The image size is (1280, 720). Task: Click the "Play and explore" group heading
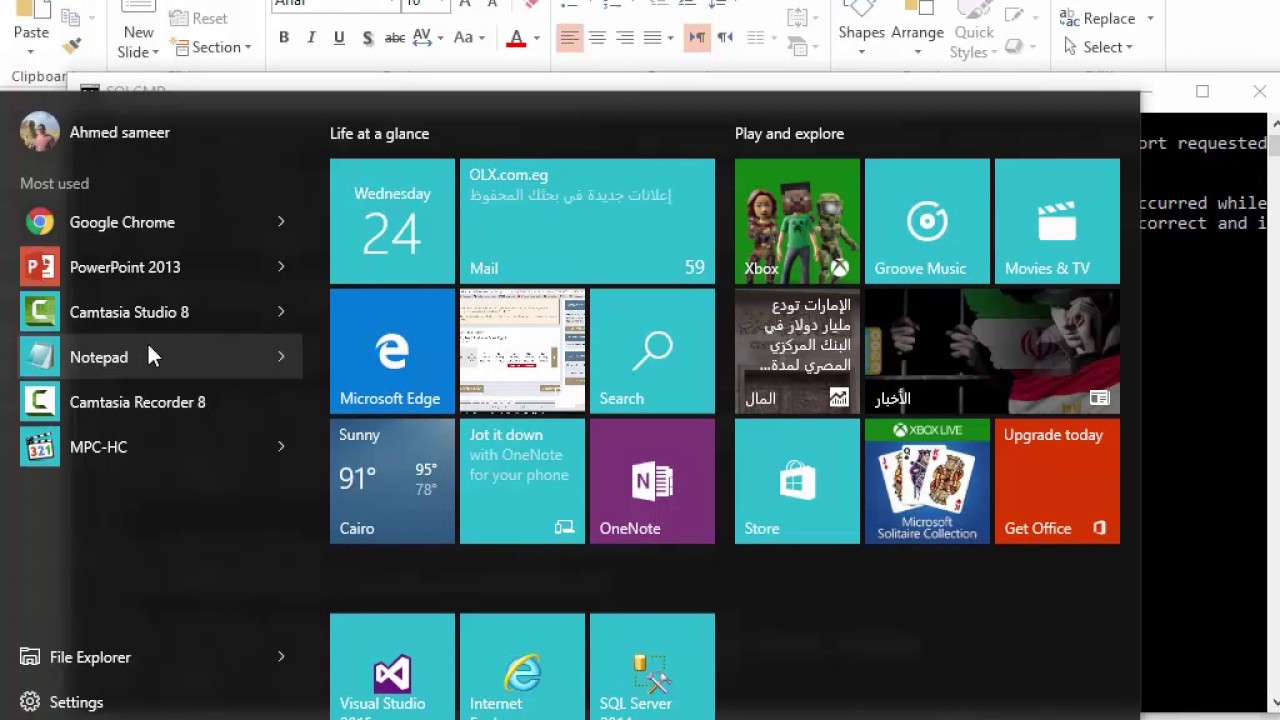pyautogui.click(x=789, y=133)
